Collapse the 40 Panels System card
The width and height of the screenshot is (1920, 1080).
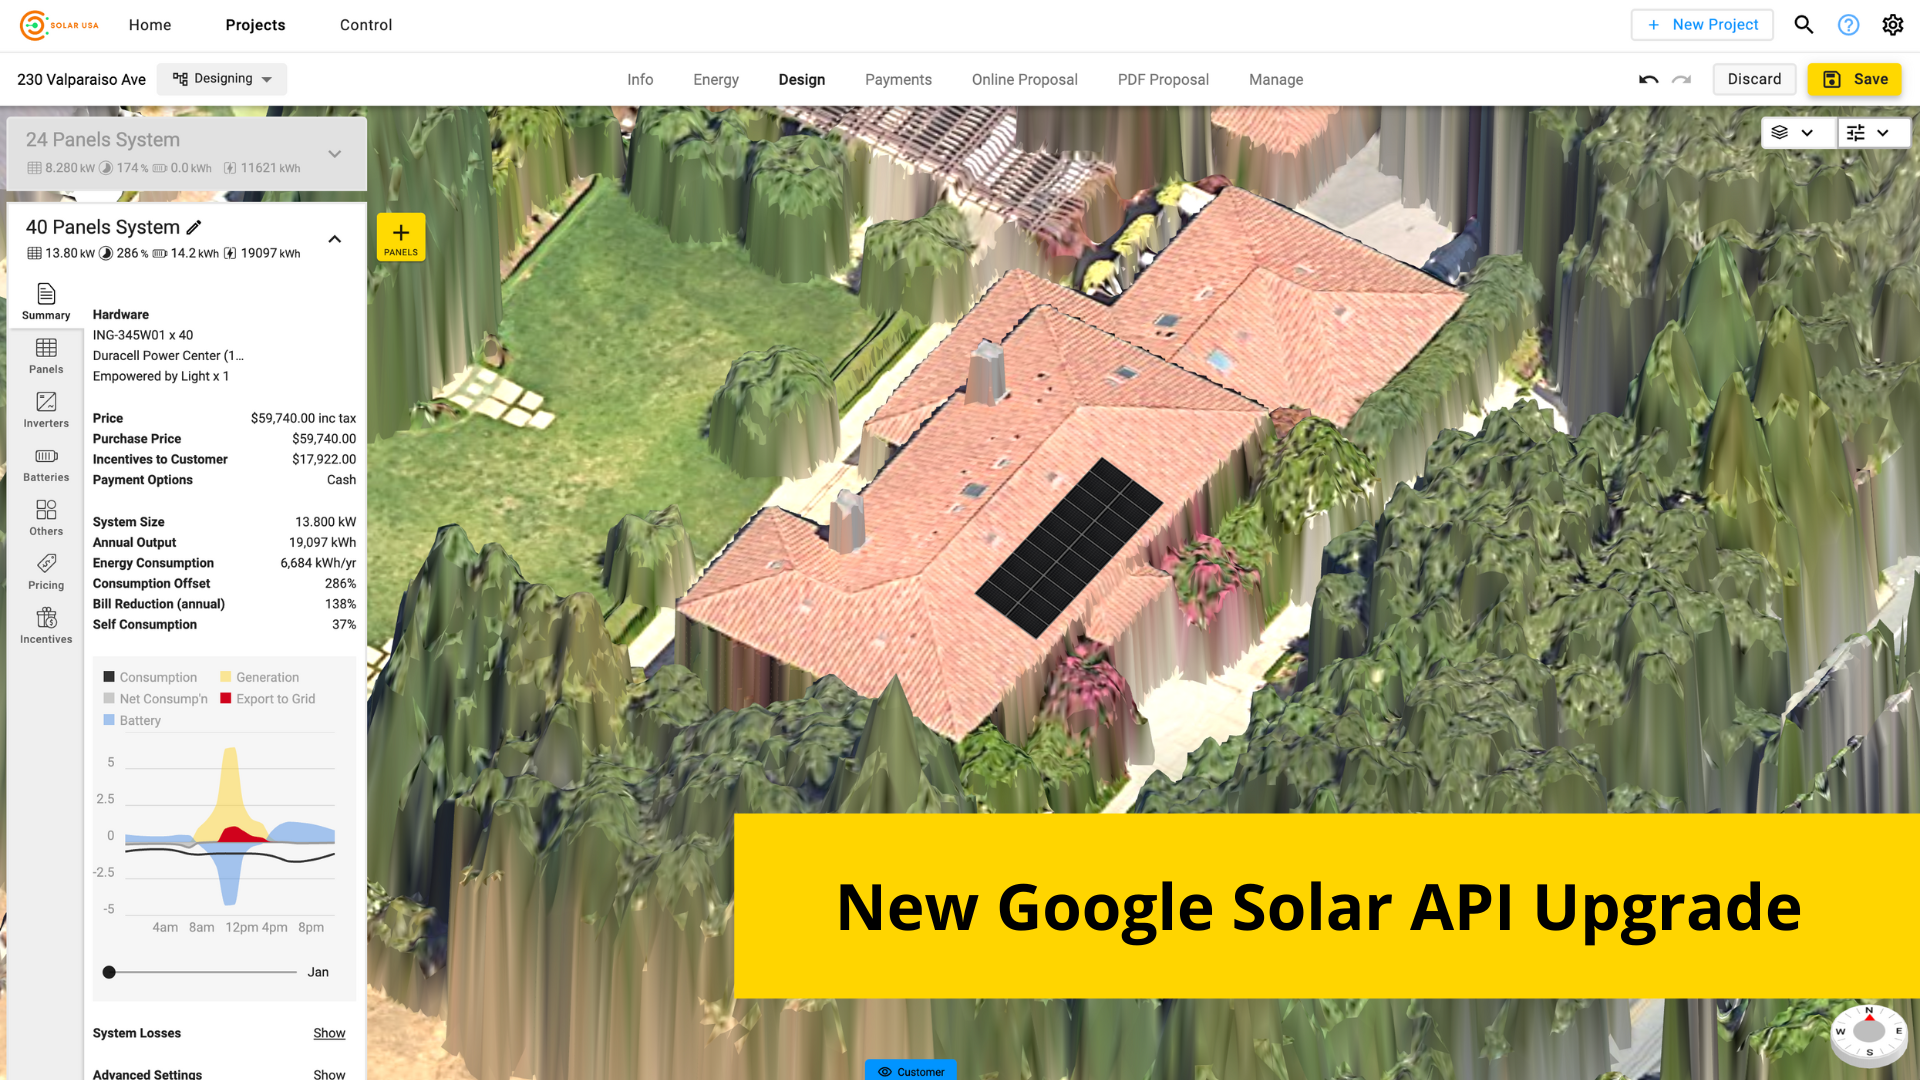tap(335, 239)
